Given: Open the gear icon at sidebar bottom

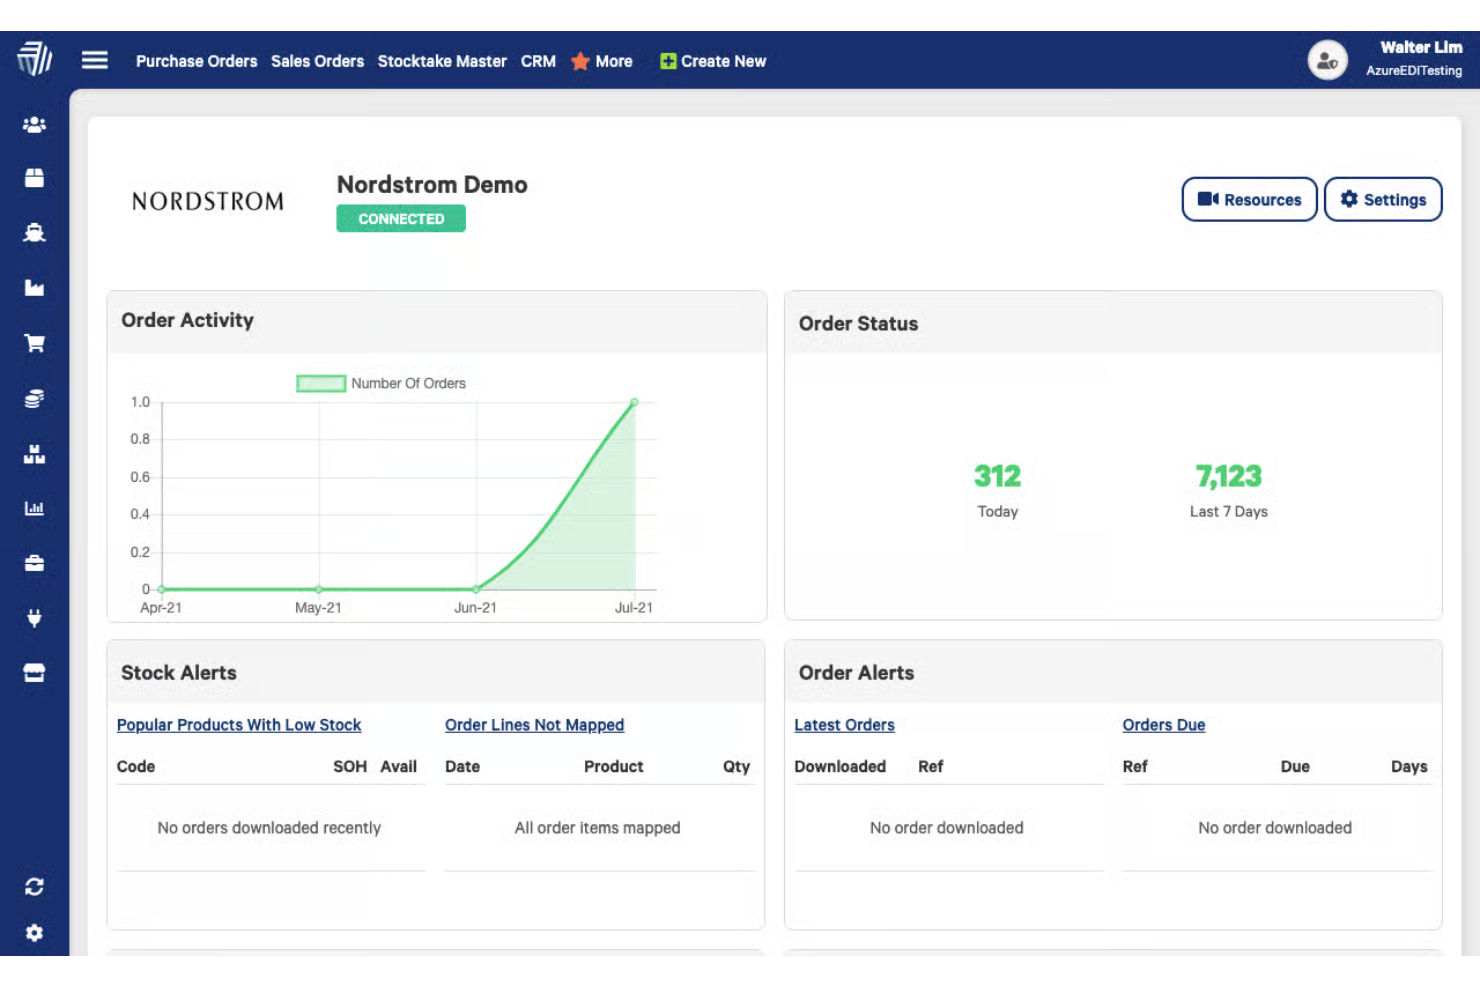Looking at the screenshot, I should (x=34, y=933).
